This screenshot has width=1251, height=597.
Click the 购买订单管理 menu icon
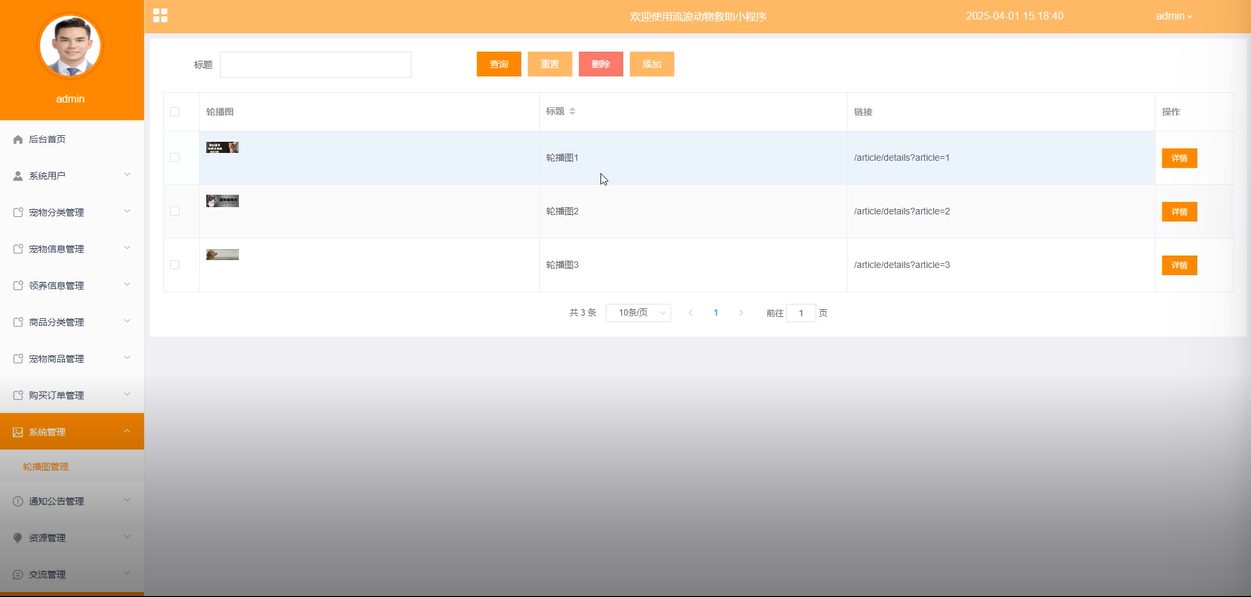point(18,395)
